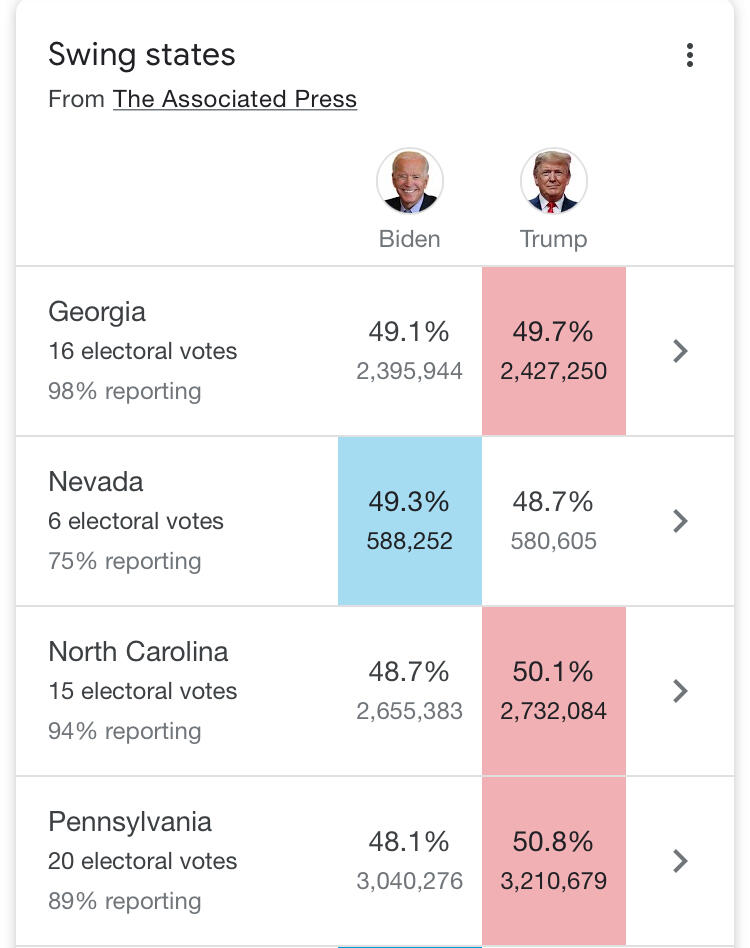Click the Swing states heading
This screenshot has height=948, width=750.
point(142,55)
